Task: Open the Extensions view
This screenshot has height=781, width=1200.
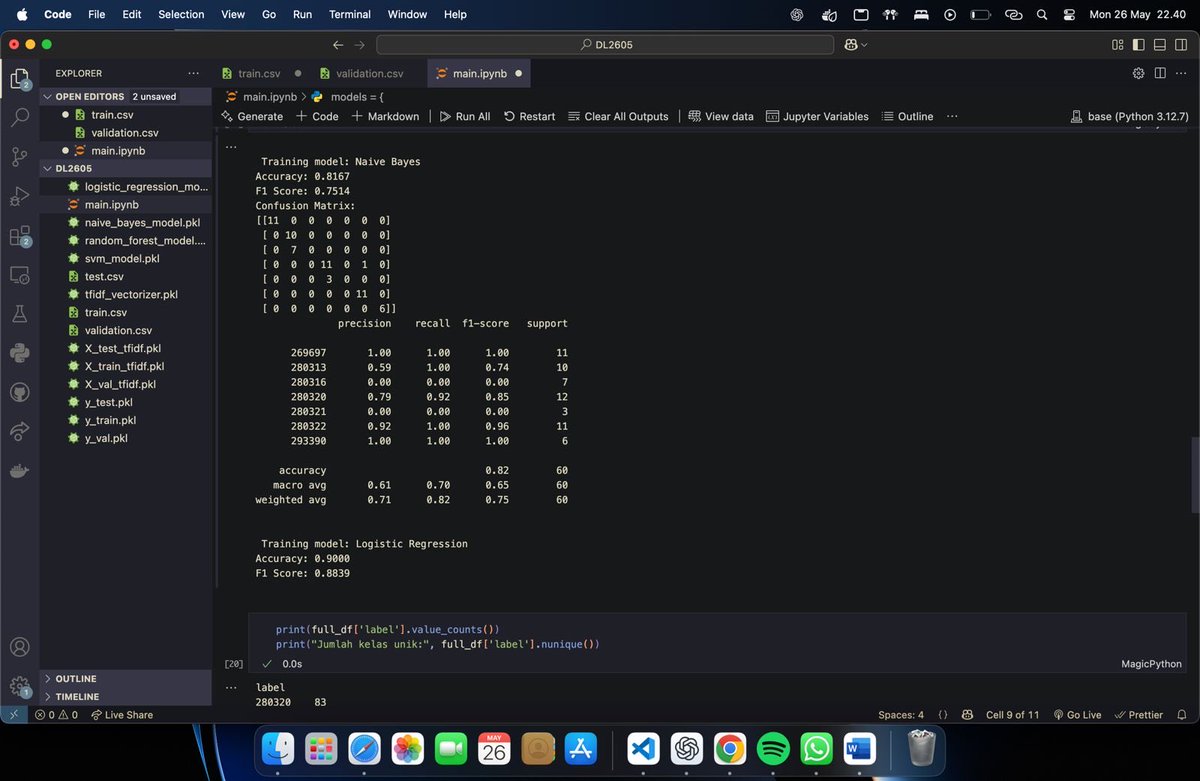Action: tap(19, 236)
